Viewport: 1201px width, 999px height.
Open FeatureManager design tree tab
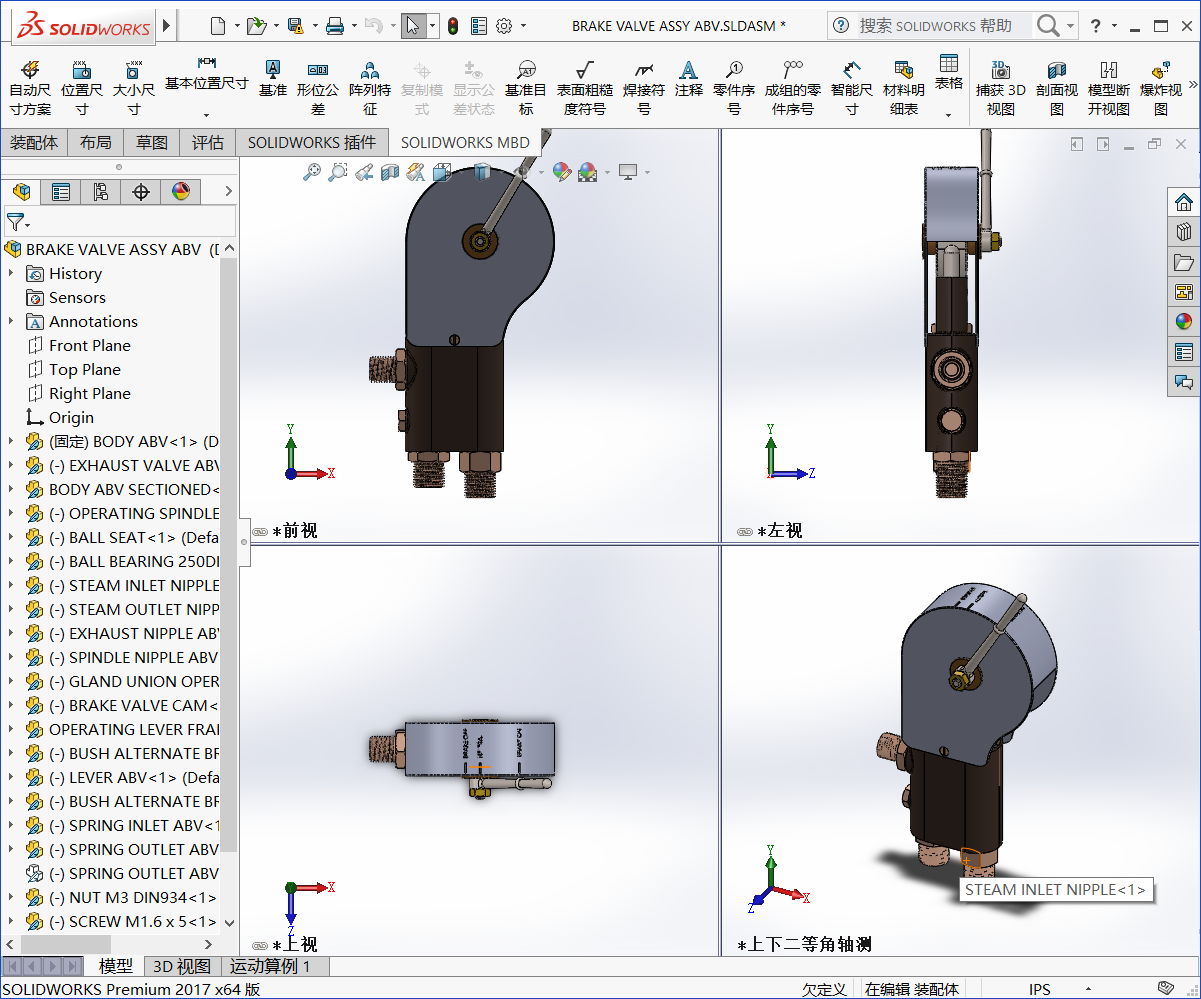21,191
